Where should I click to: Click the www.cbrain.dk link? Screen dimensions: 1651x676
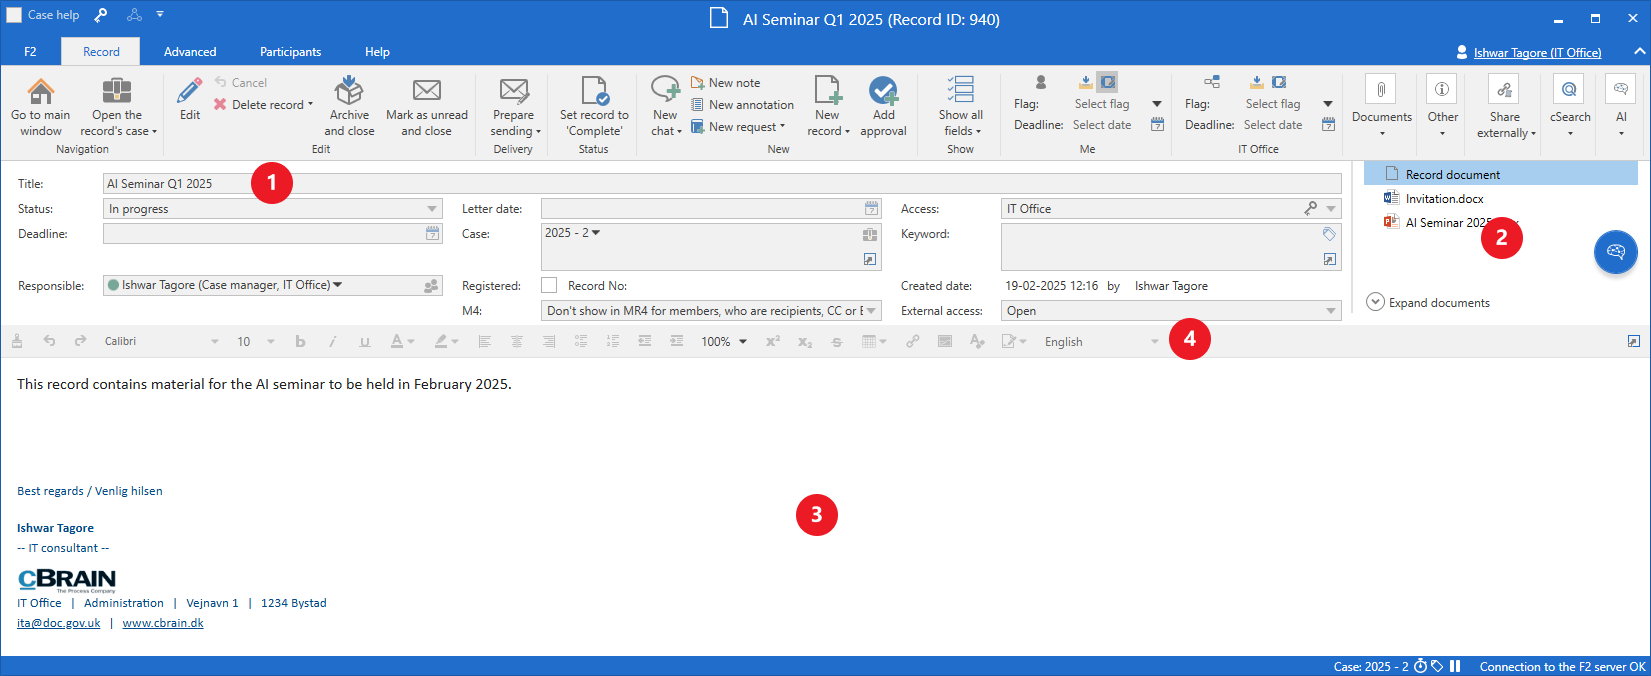coord(163,623)
